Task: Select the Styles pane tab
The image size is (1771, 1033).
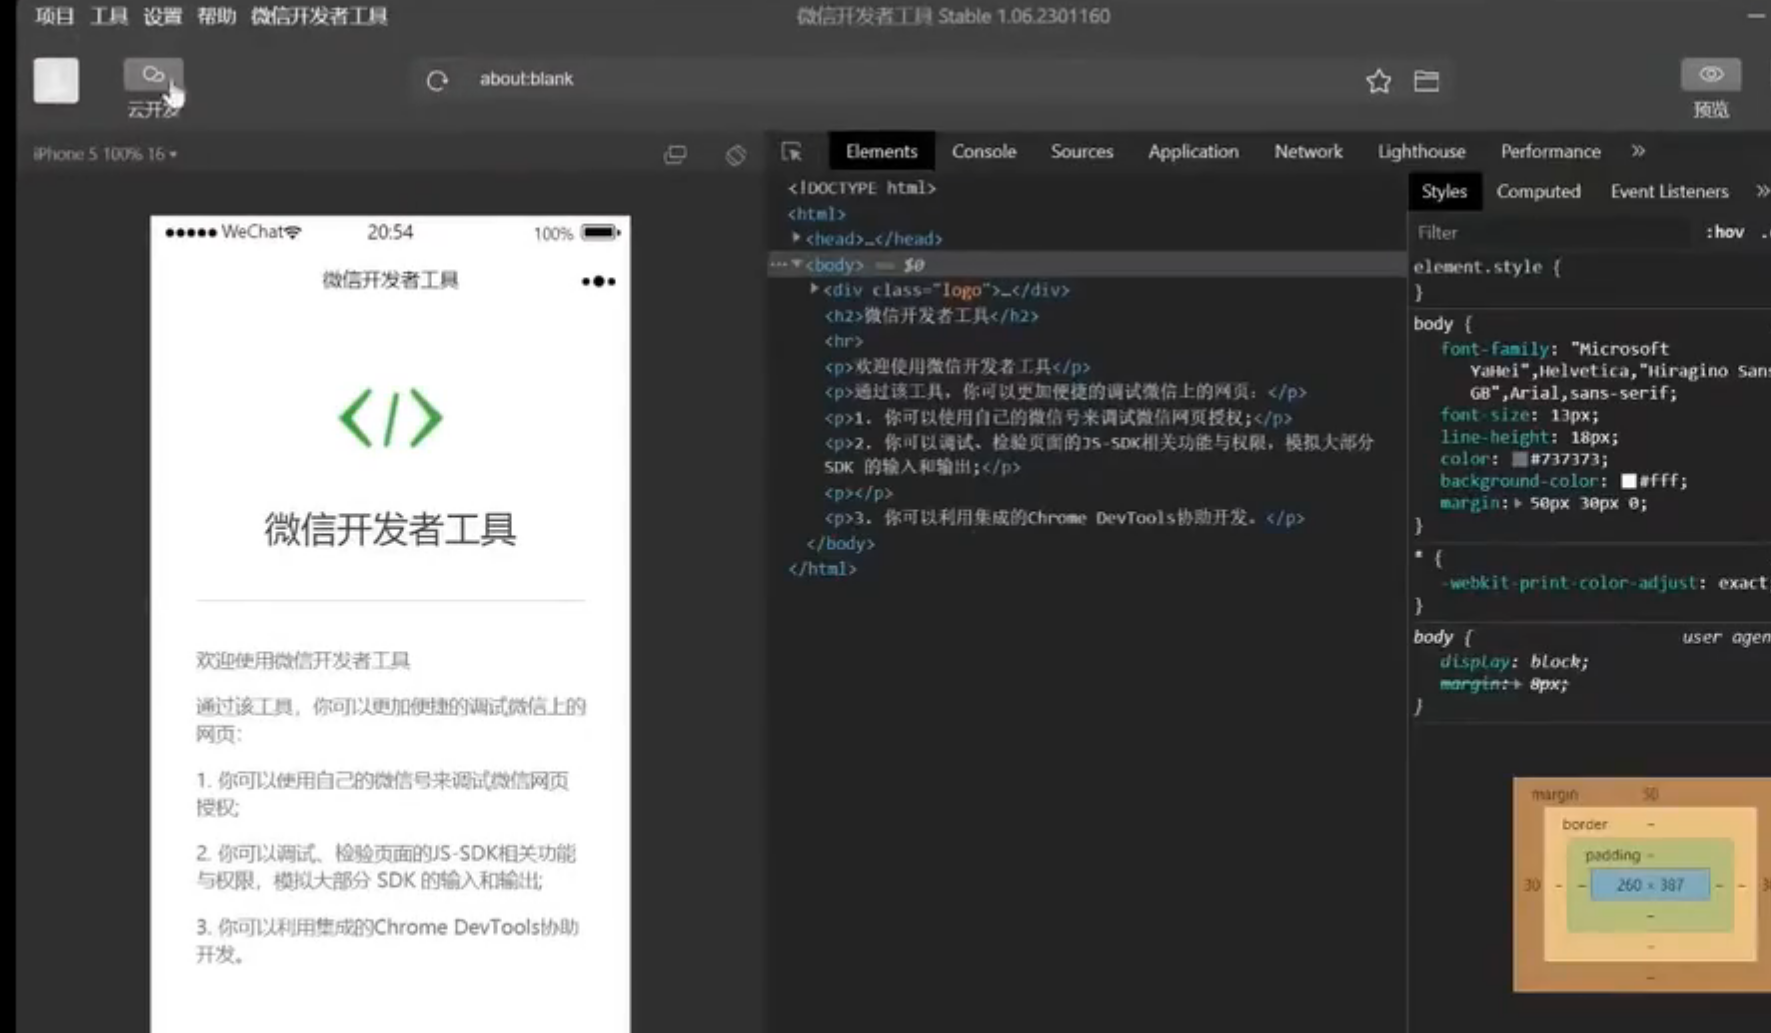Action: click(x=1444, y=191)
